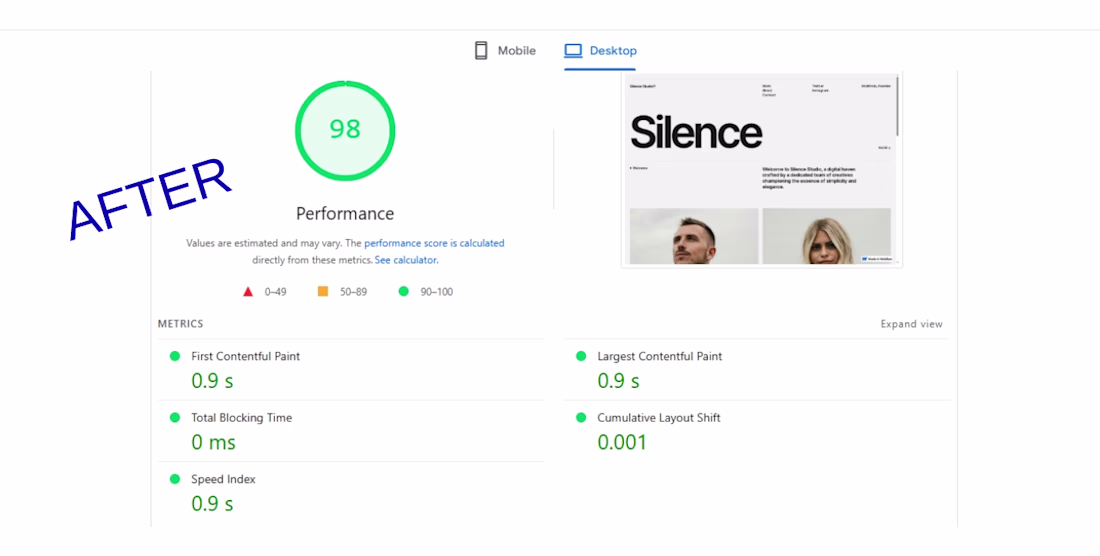Open the "performance score is calculated" link
This screenshot has height=556, width=1100.
434,243
